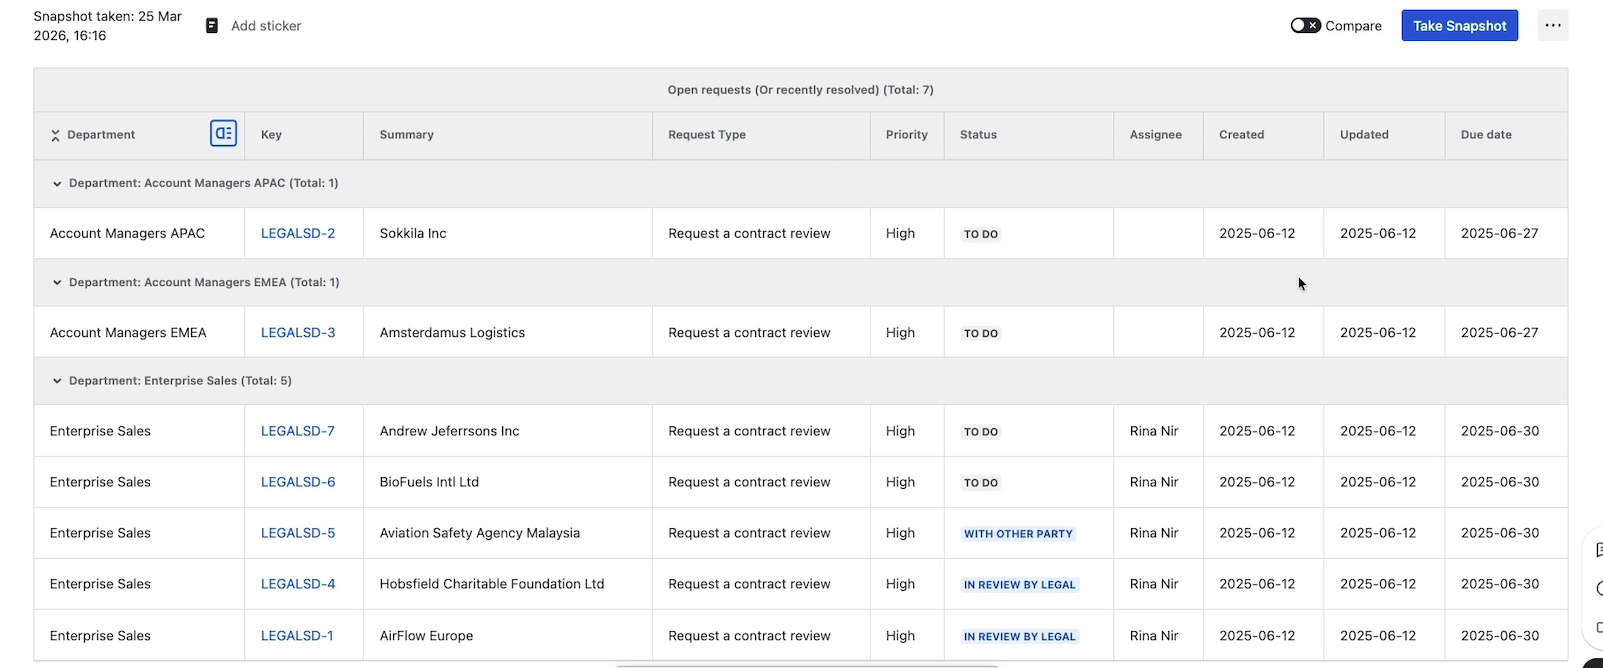
Task: Click the Snapshot taken timestamp text
Action: click(108, 26)
